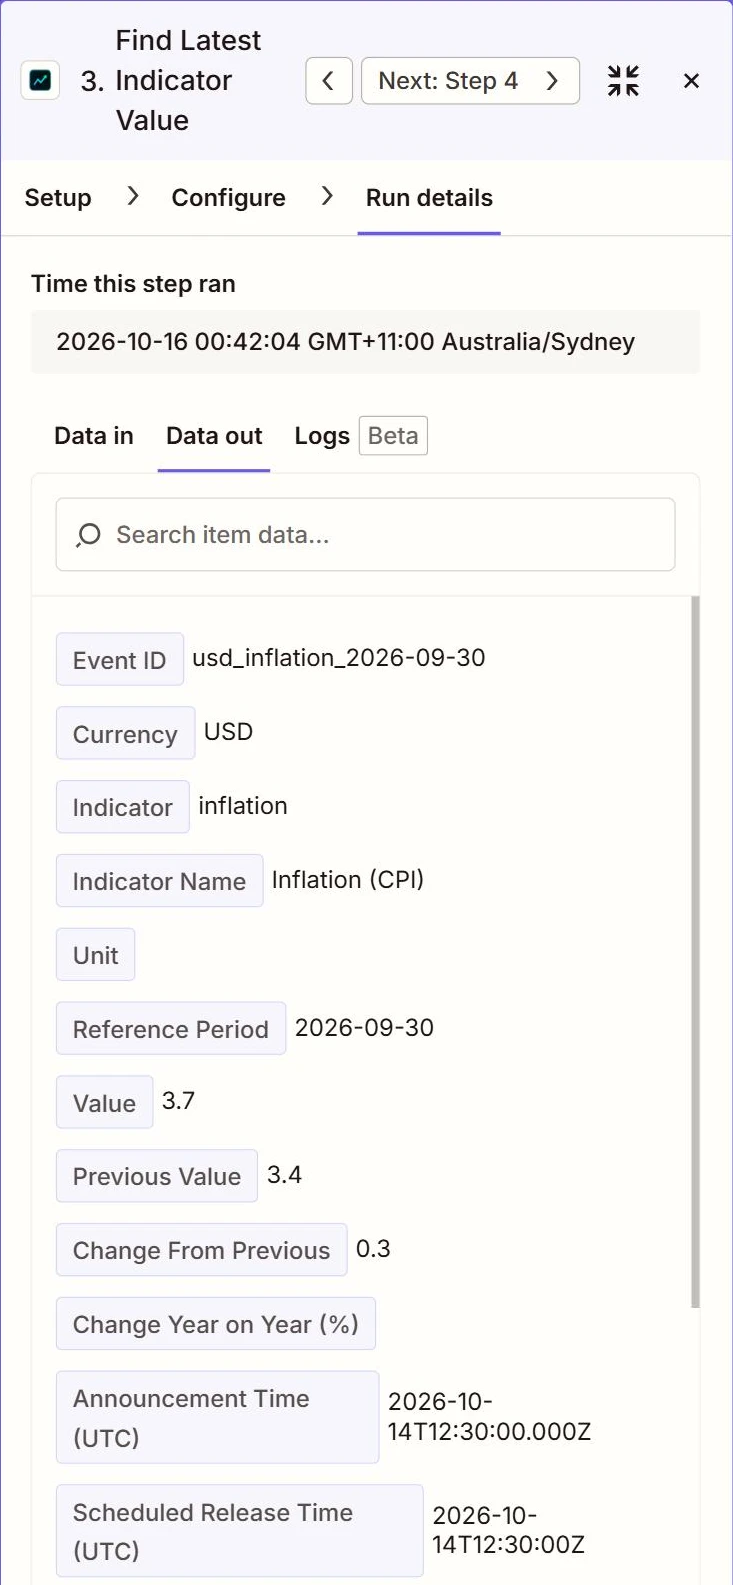Click the scheduled release time 2026-10-14T12:30:00Z

(509, 1530)
